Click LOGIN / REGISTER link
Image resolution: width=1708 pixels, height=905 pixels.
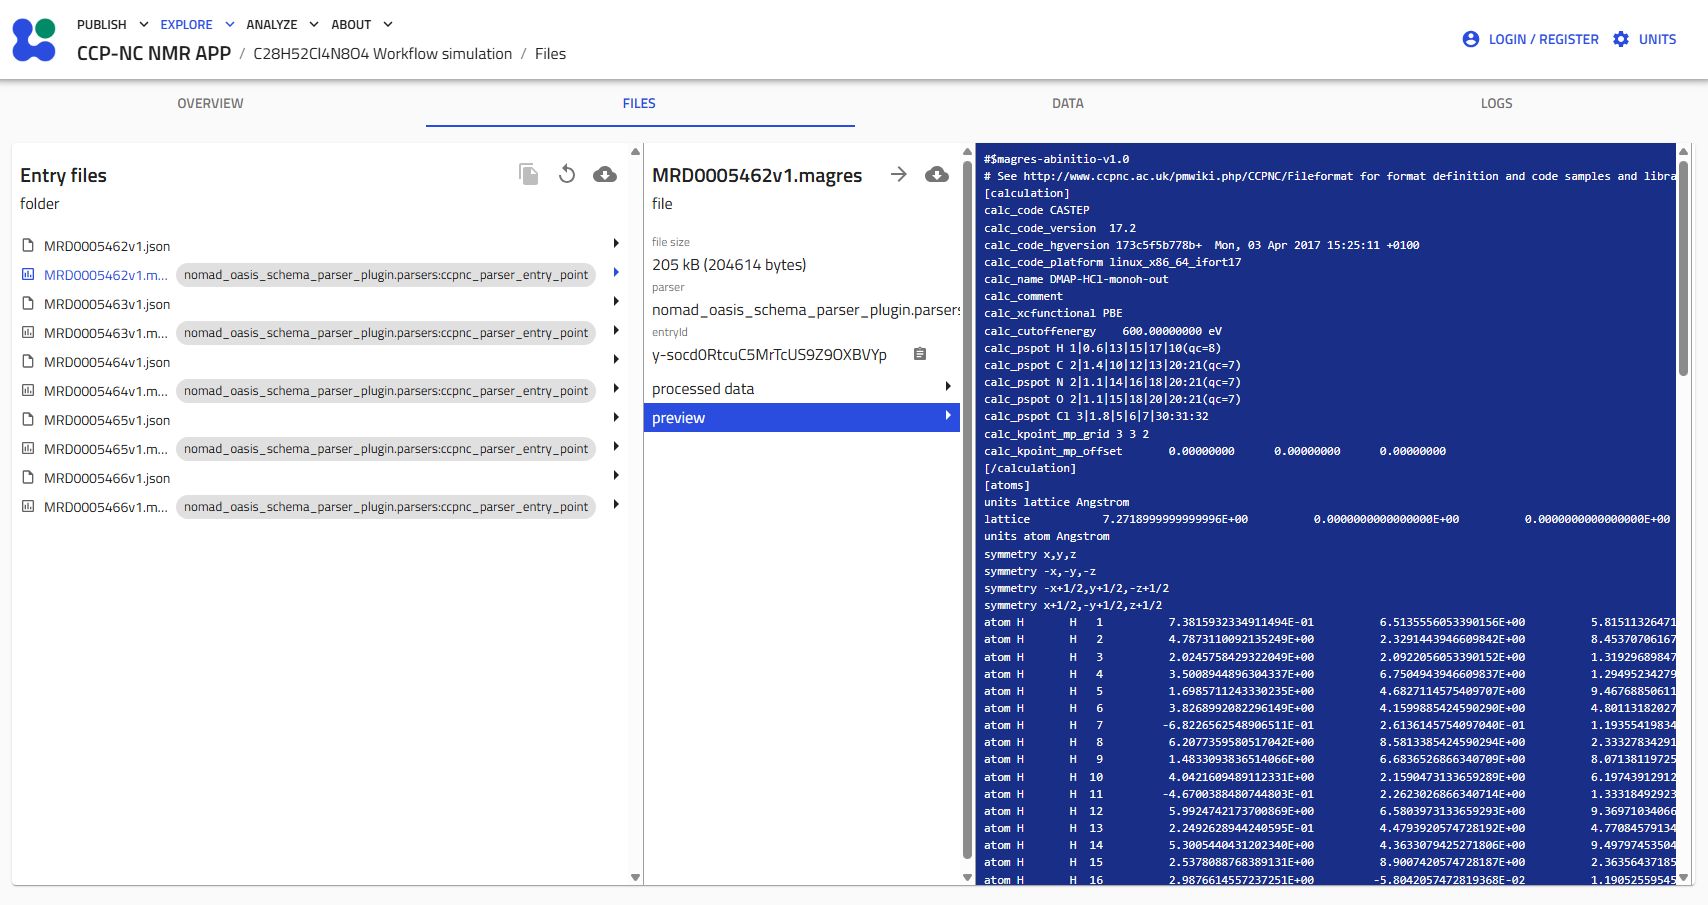tap(1543, 39)
